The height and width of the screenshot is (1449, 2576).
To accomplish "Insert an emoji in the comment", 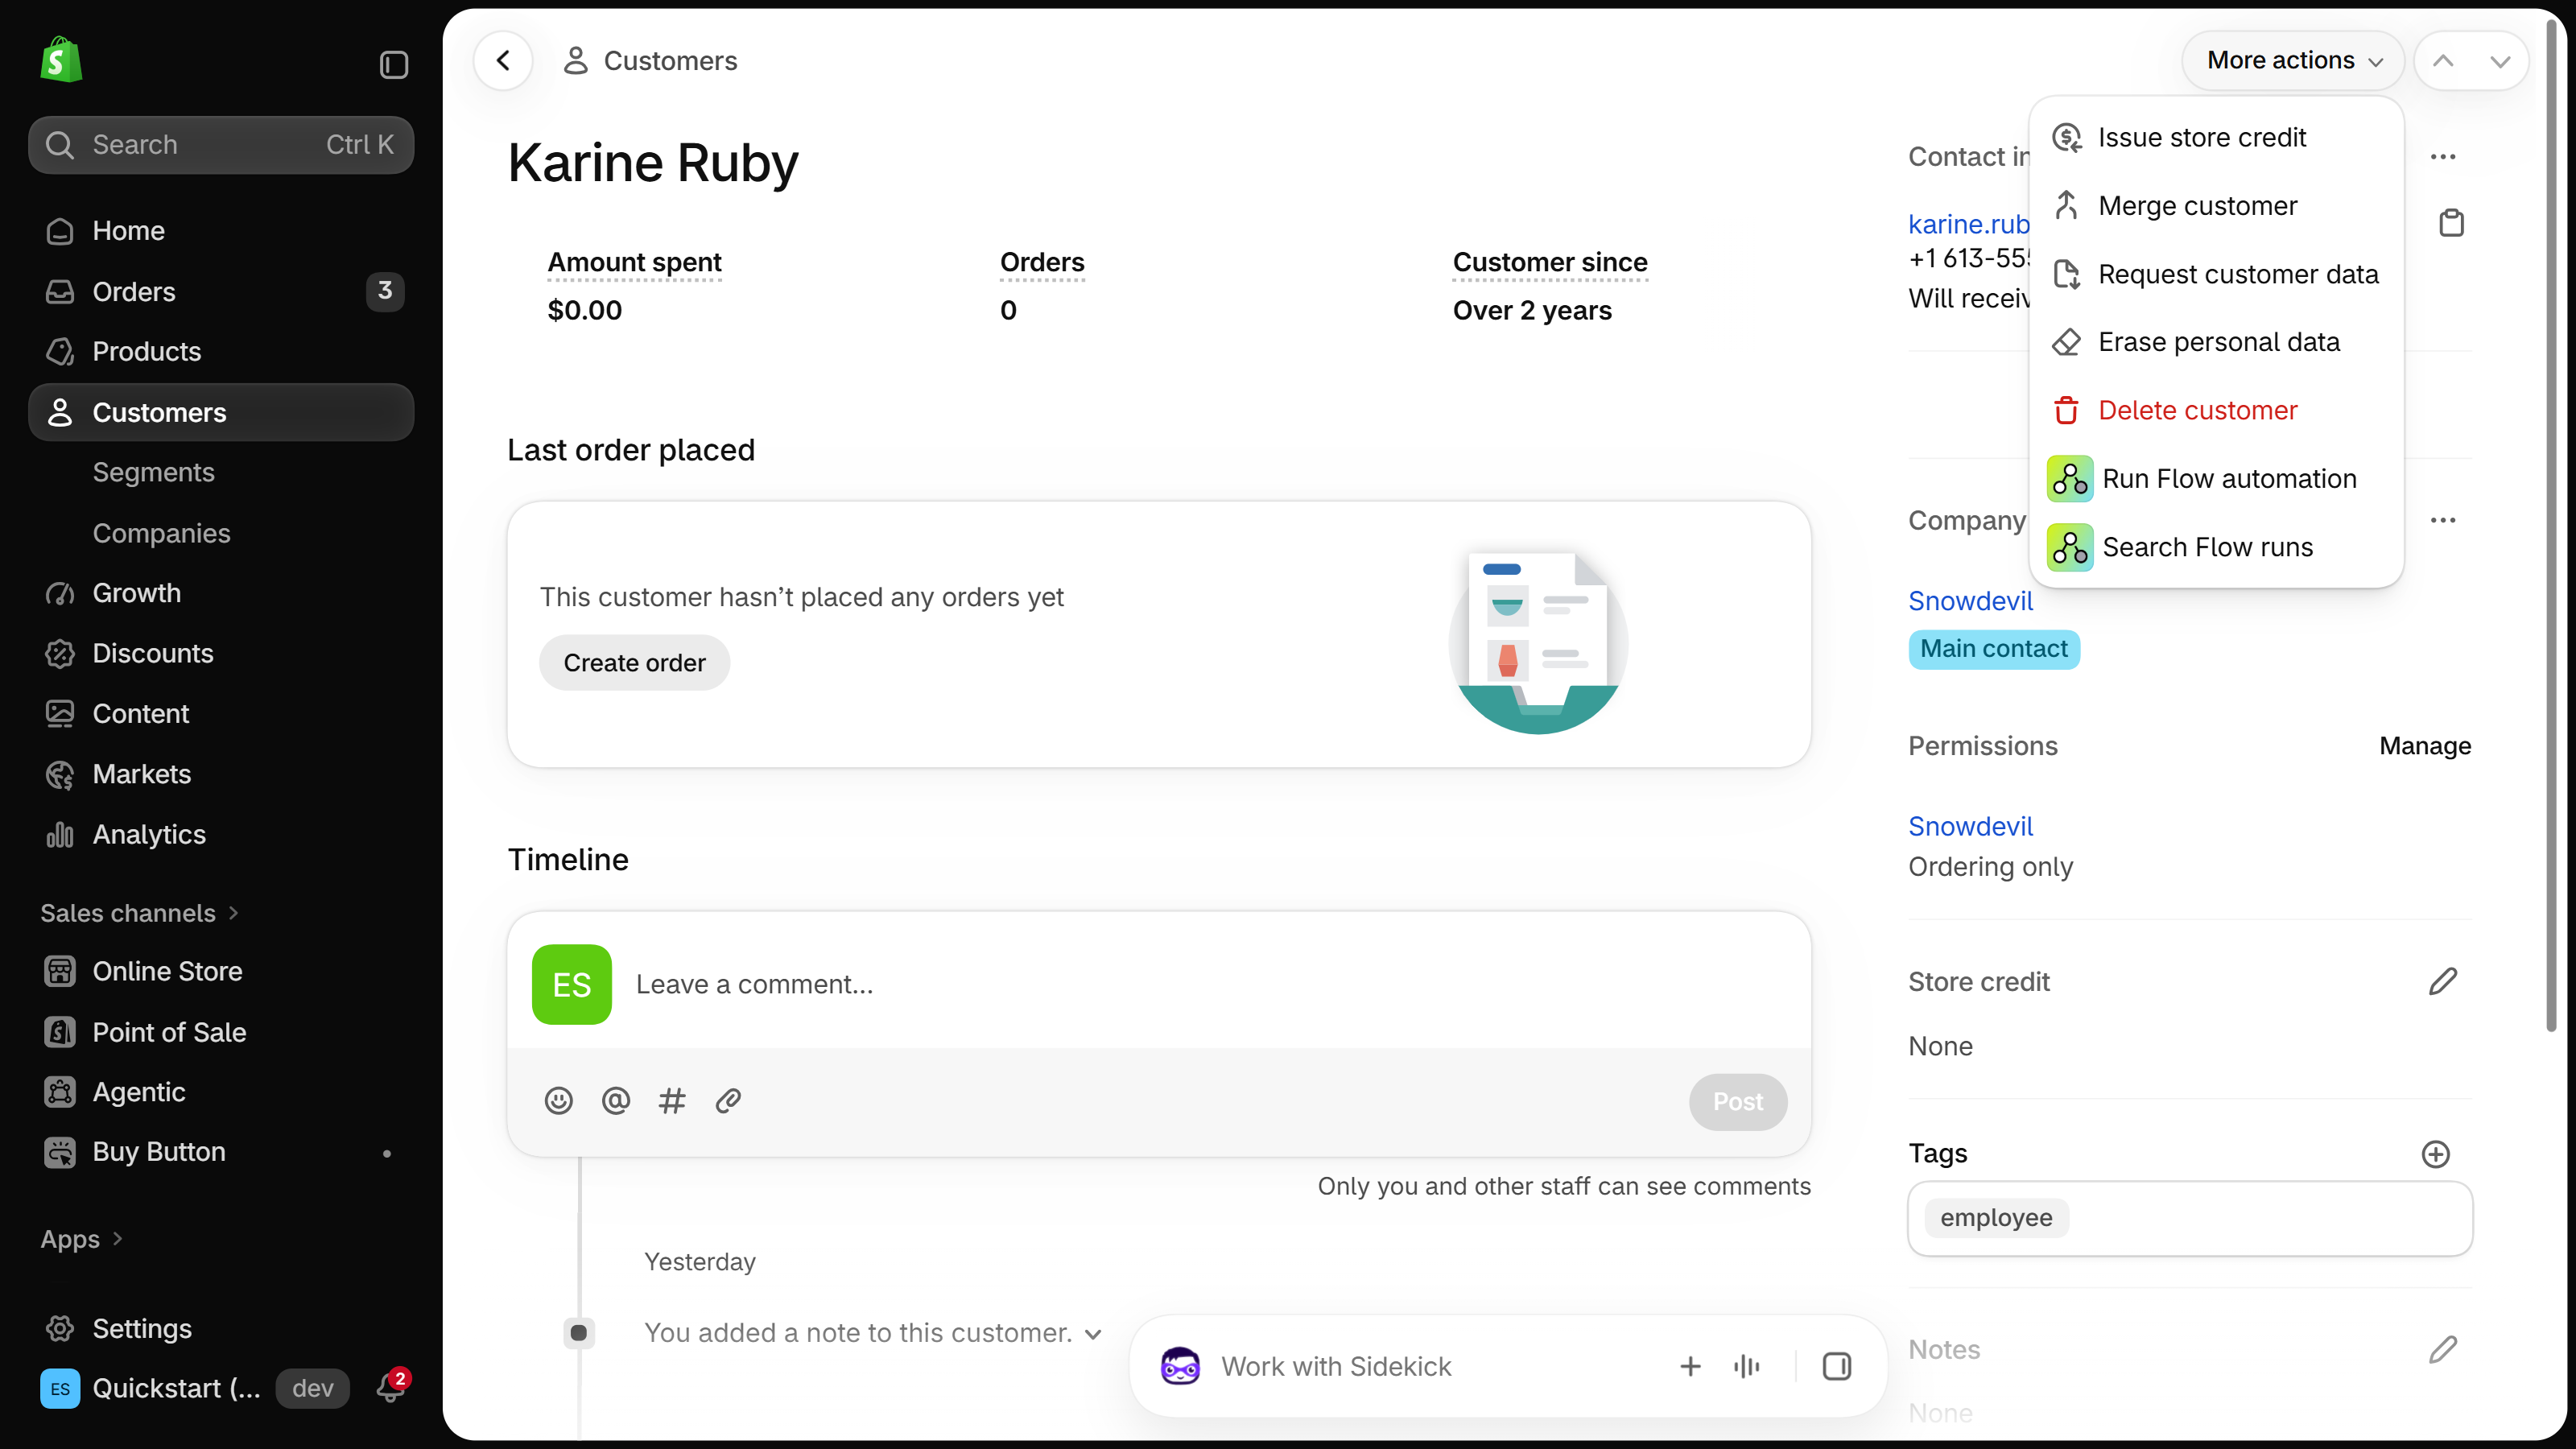I will pos(558,1101).
